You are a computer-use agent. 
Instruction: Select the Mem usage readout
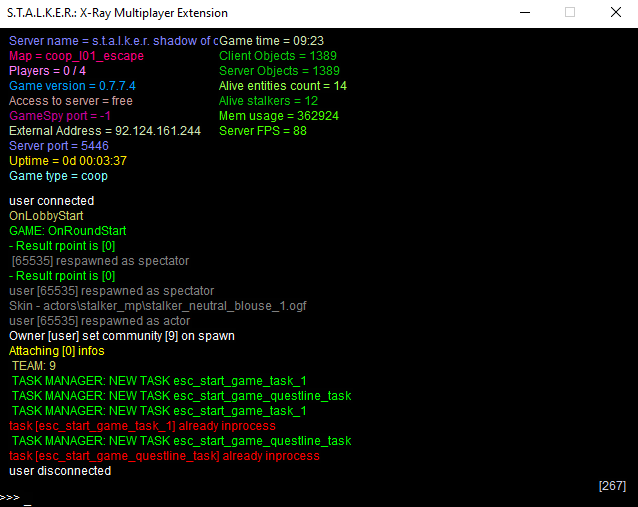[278, 116]
